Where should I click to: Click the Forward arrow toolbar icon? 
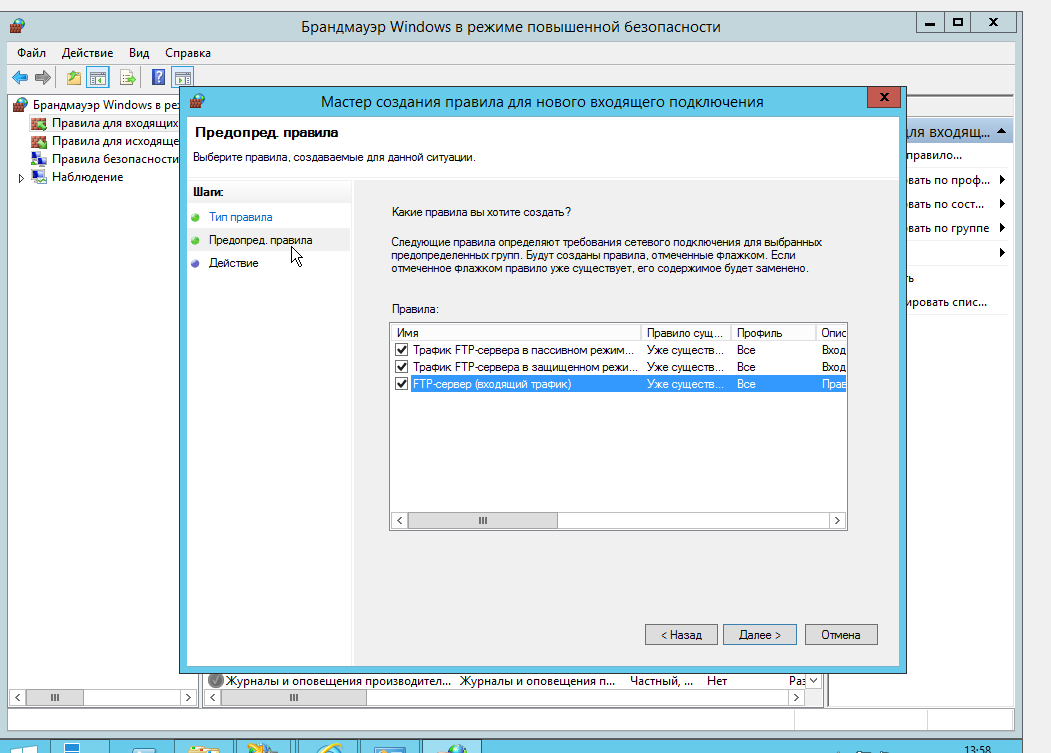42,78
